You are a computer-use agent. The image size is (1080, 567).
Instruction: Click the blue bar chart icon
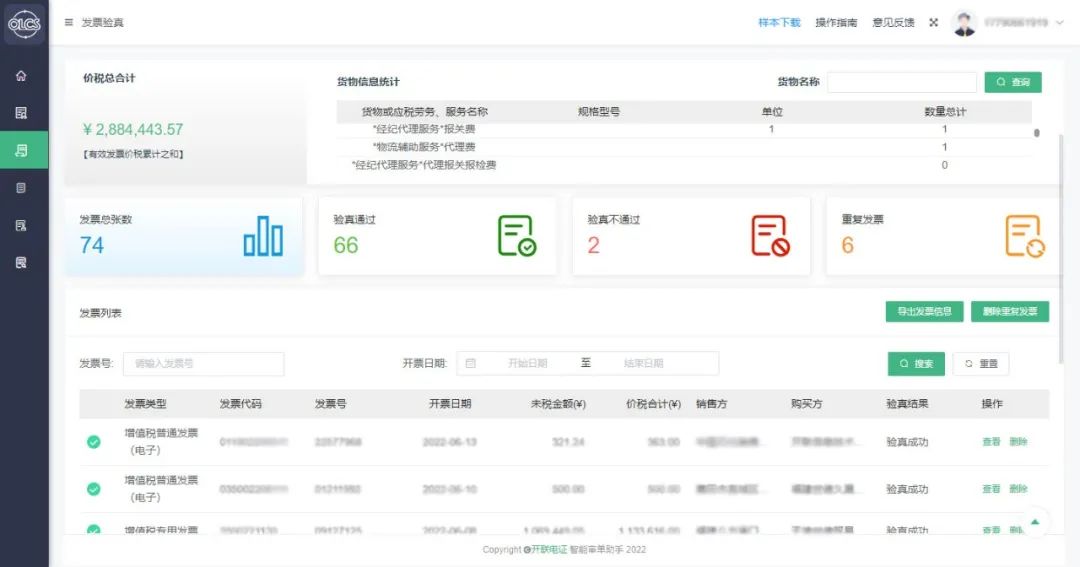tap(263, 236)
